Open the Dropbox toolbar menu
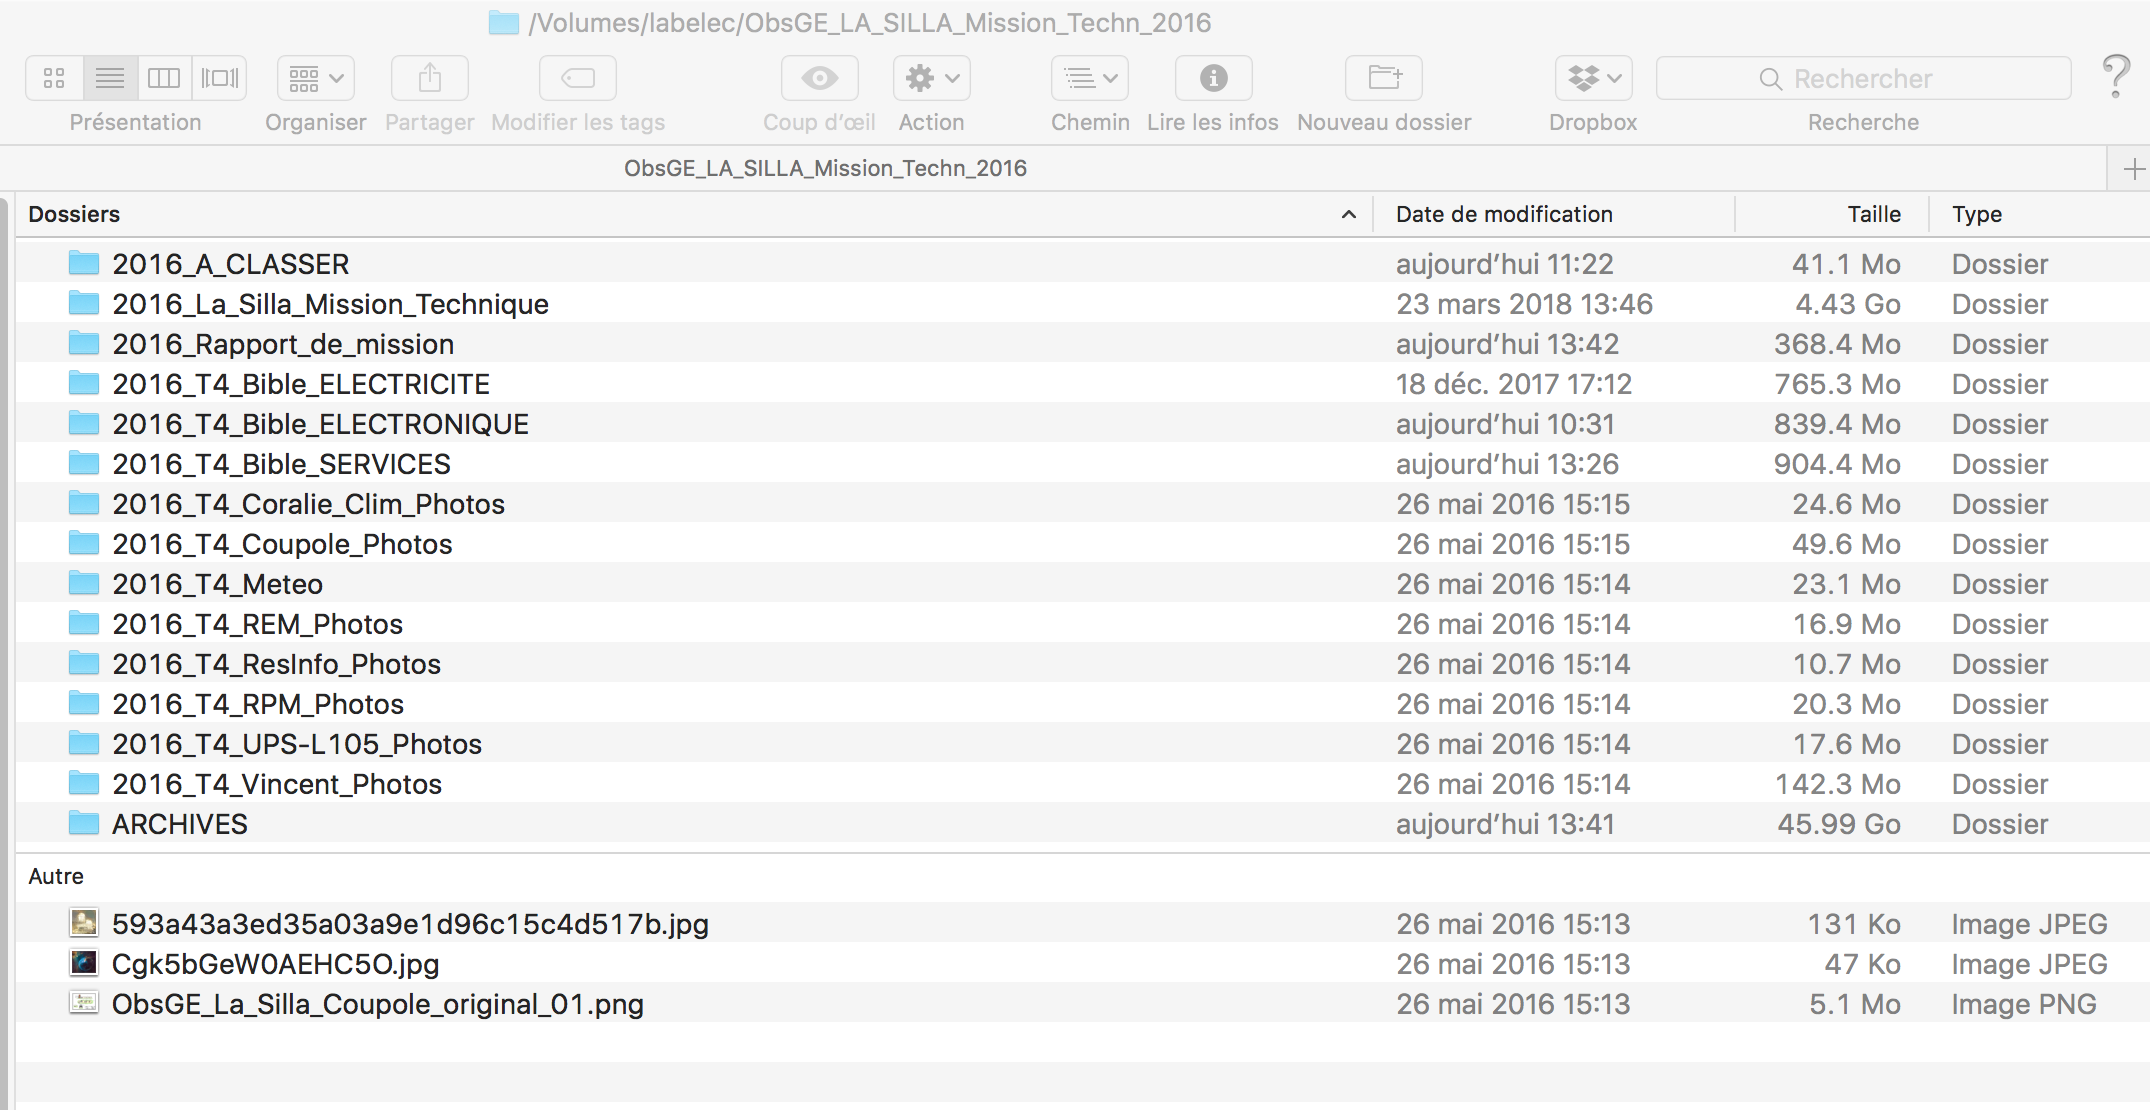Viewport: 2150px width, 1110px height. [1593, 78]
